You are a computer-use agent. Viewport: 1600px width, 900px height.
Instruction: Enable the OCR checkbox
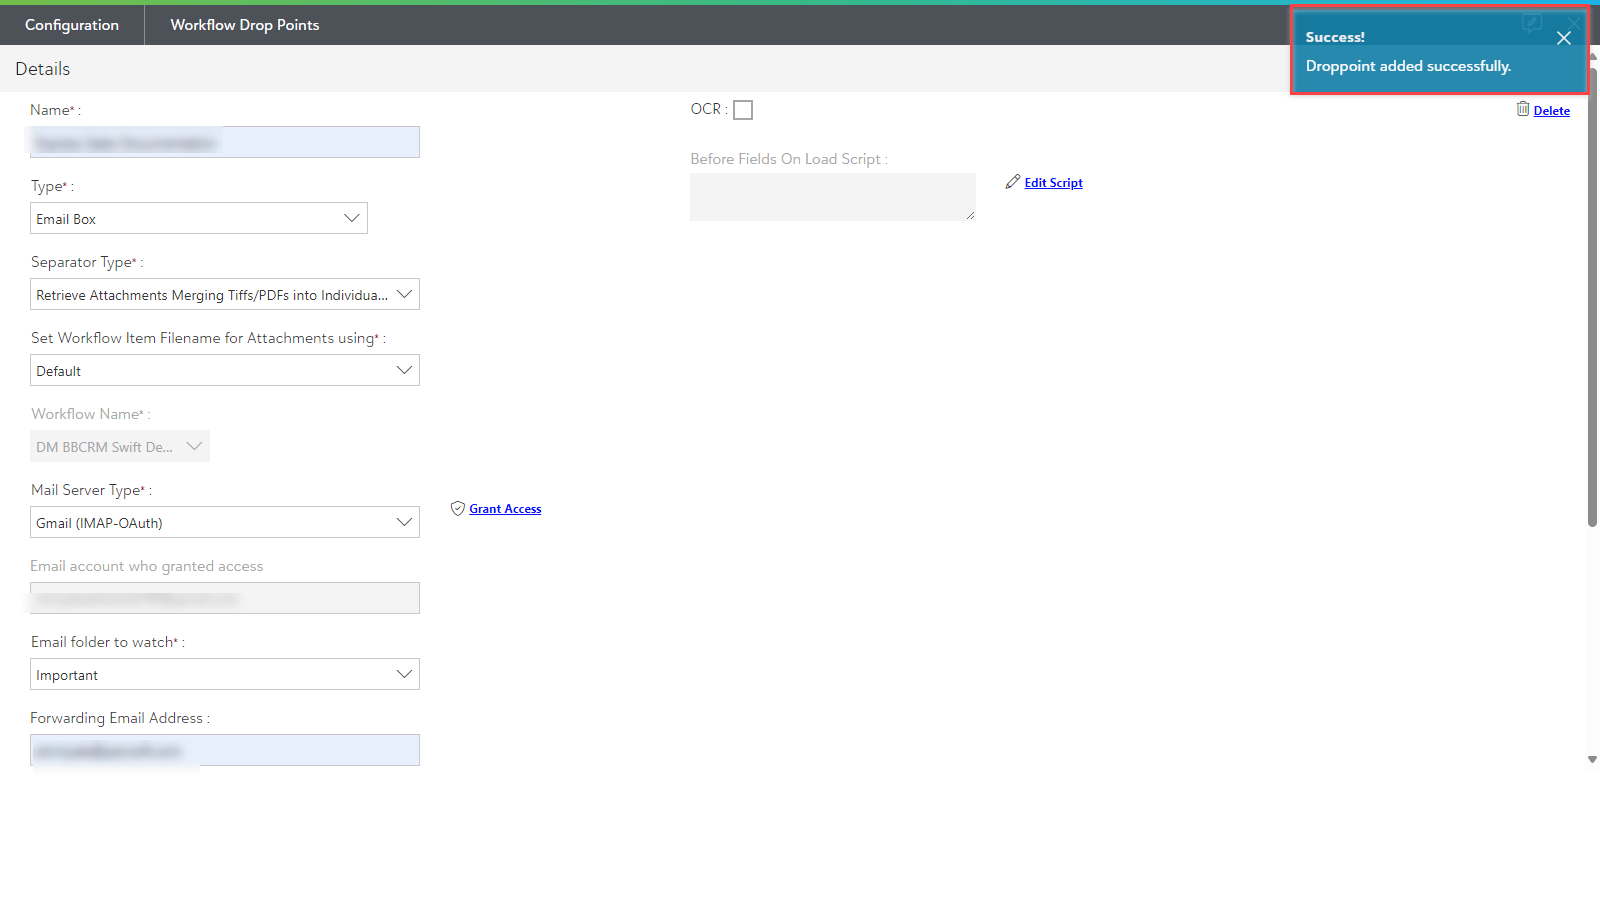[743, 110]
